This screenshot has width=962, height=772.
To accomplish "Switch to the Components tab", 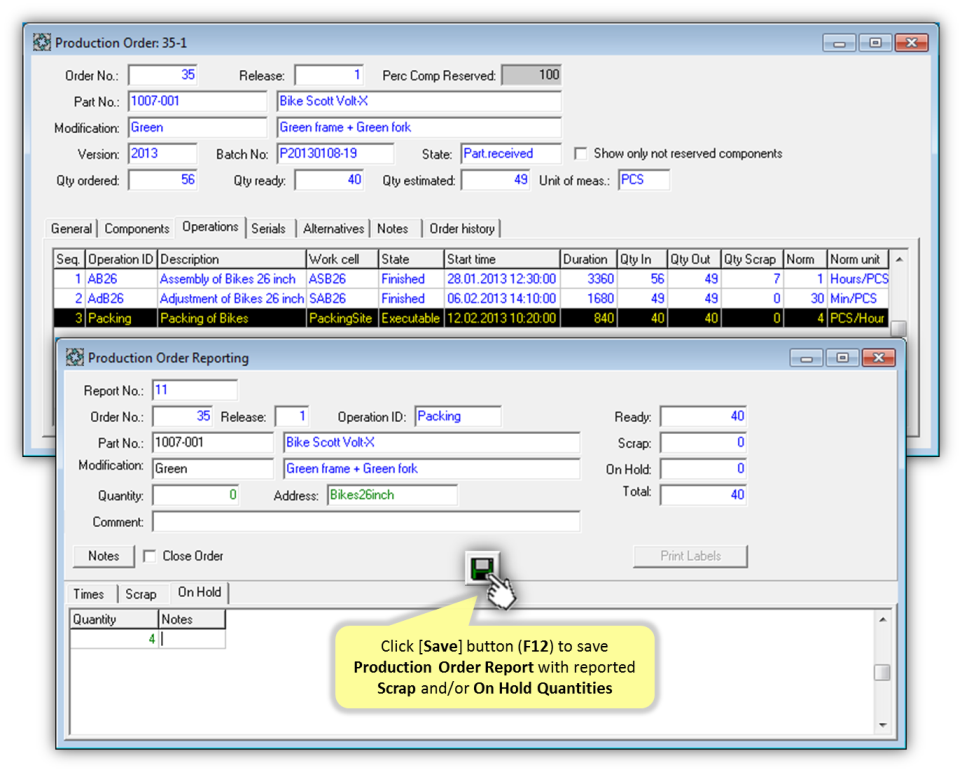I will pyautogui.click(x=137, y=229).
